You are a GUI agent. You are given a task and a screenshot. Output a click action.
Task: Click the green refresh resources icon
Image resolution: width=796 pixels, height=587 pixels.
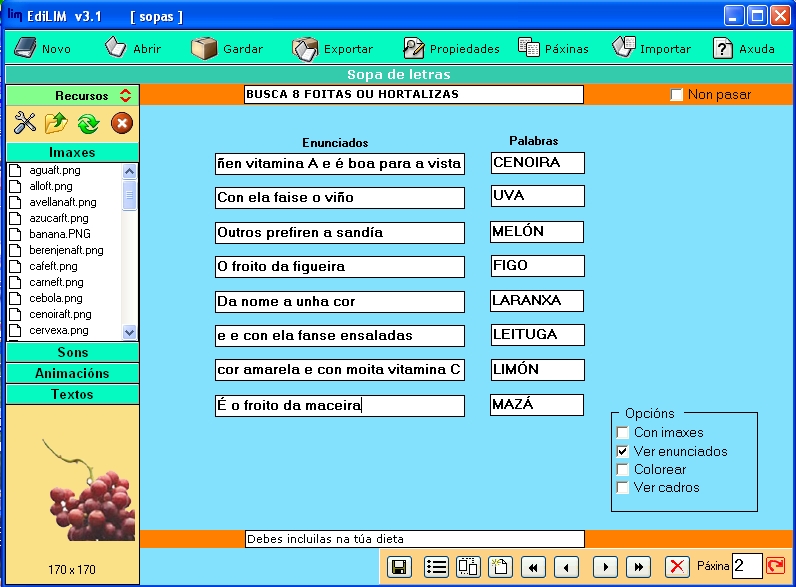coord(88,123)
